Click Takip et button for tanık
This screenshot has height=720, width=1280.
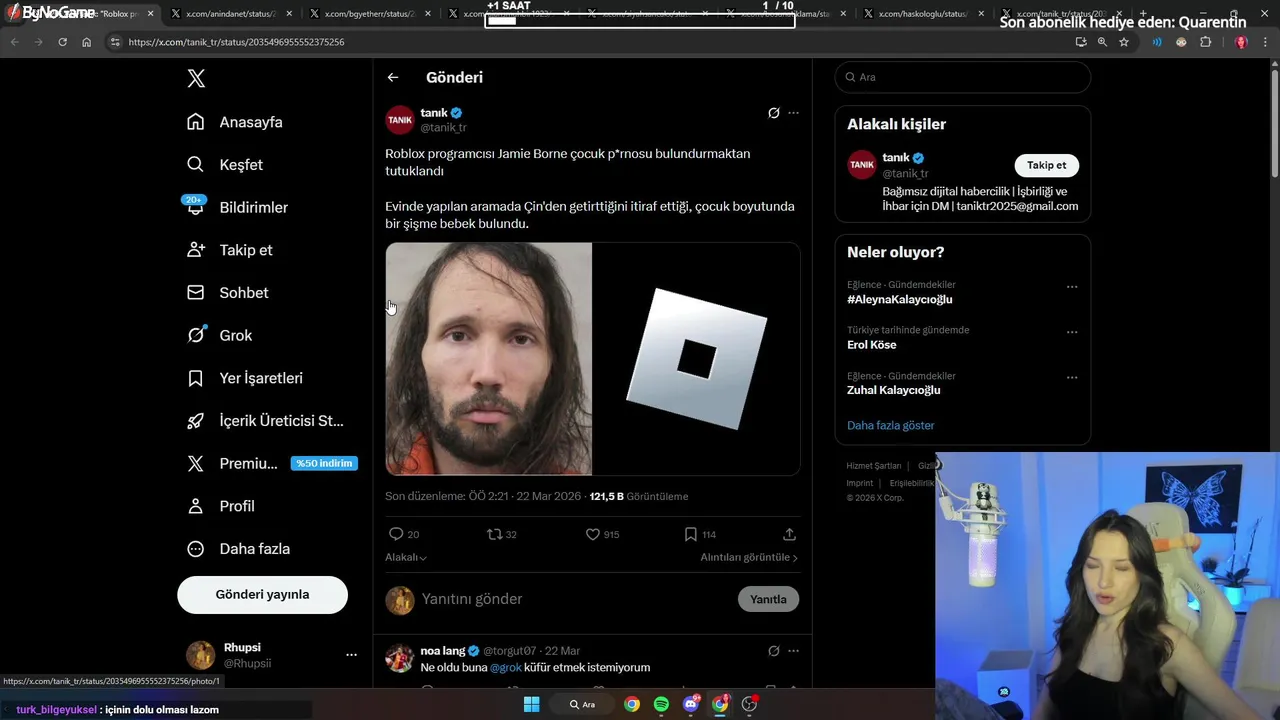click(1046, 165)
